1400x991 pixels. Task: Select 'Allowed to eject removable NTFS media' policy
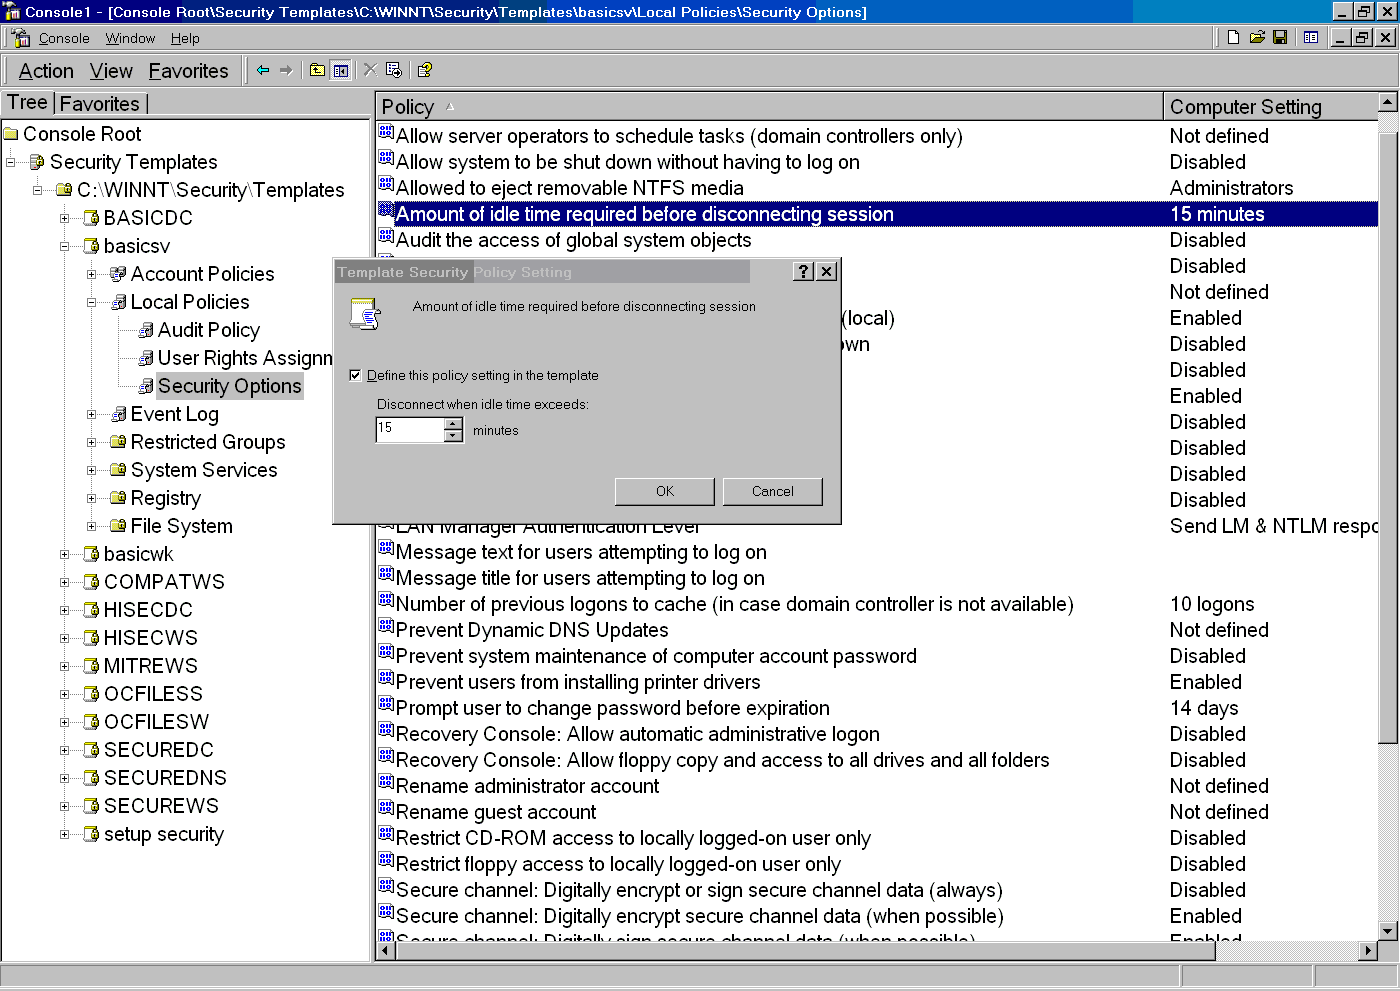pos(570,188)
